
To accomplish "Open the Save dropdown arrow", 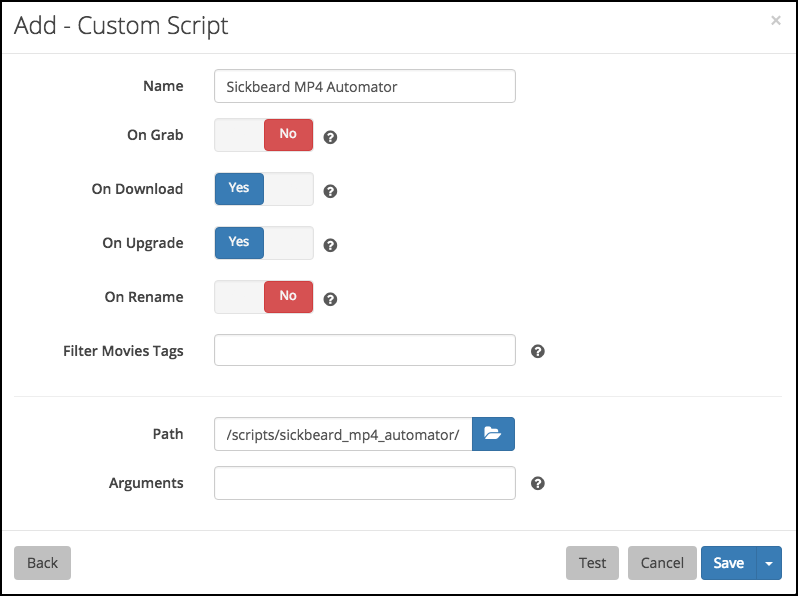I will point(769,563).
